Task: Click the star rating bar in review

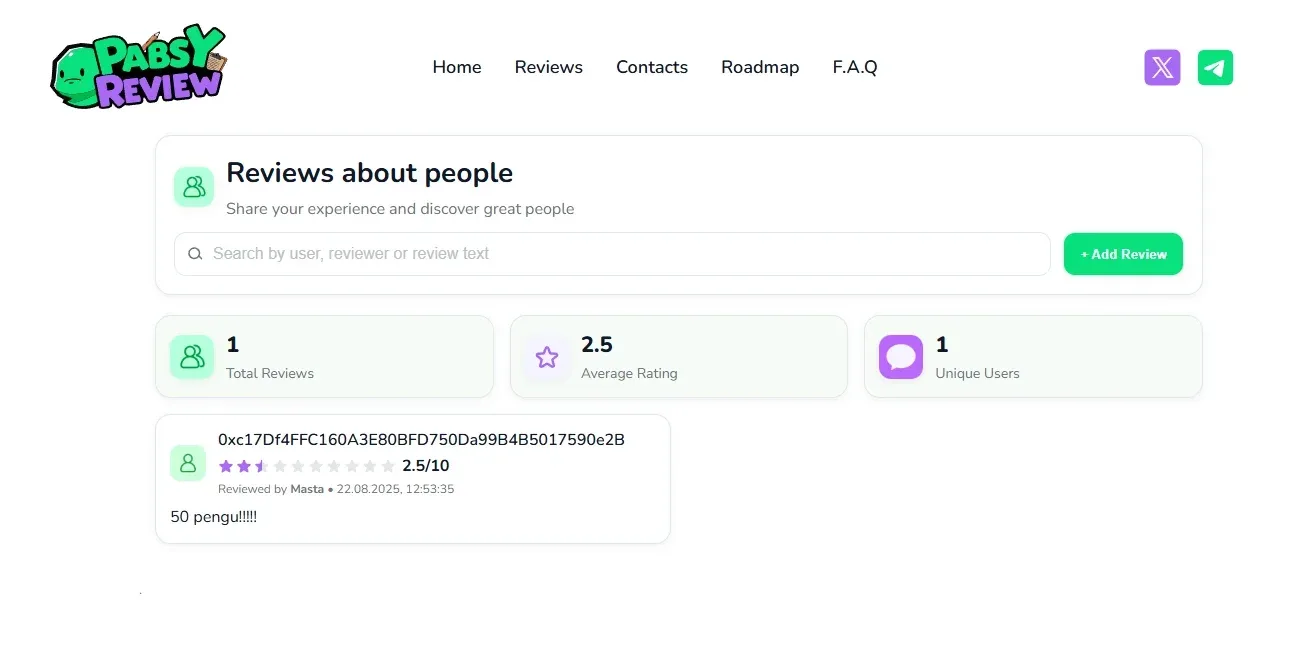Action: point(307,466)
